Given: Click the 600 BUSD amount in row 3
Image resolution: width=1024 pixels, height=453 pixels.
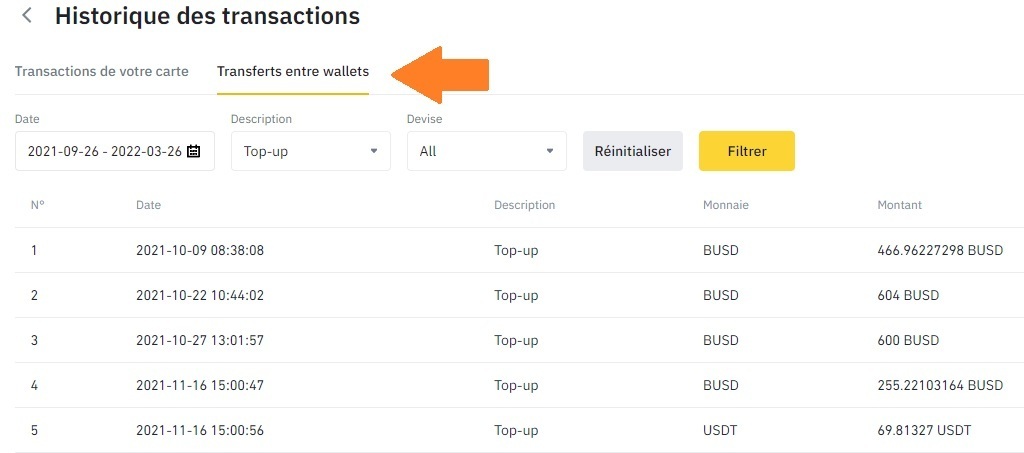Looking at the screenshot, I should [908, 340].
